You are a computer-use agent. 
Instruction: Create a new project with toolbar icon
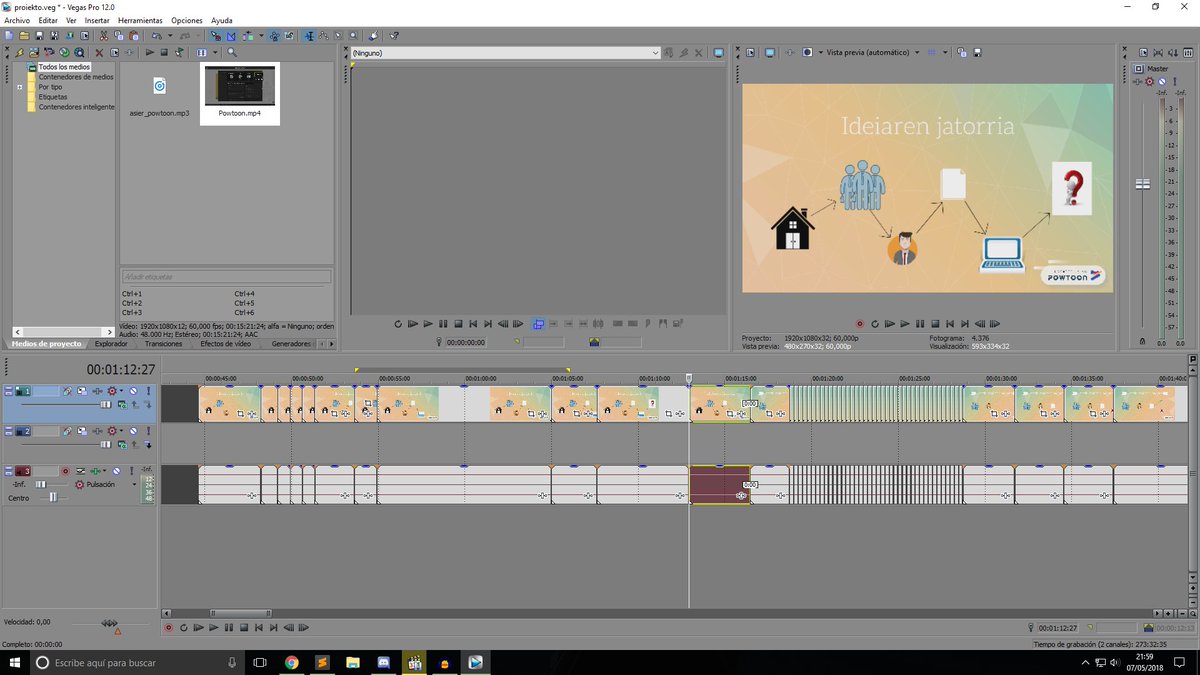click(x=8, y=36)
